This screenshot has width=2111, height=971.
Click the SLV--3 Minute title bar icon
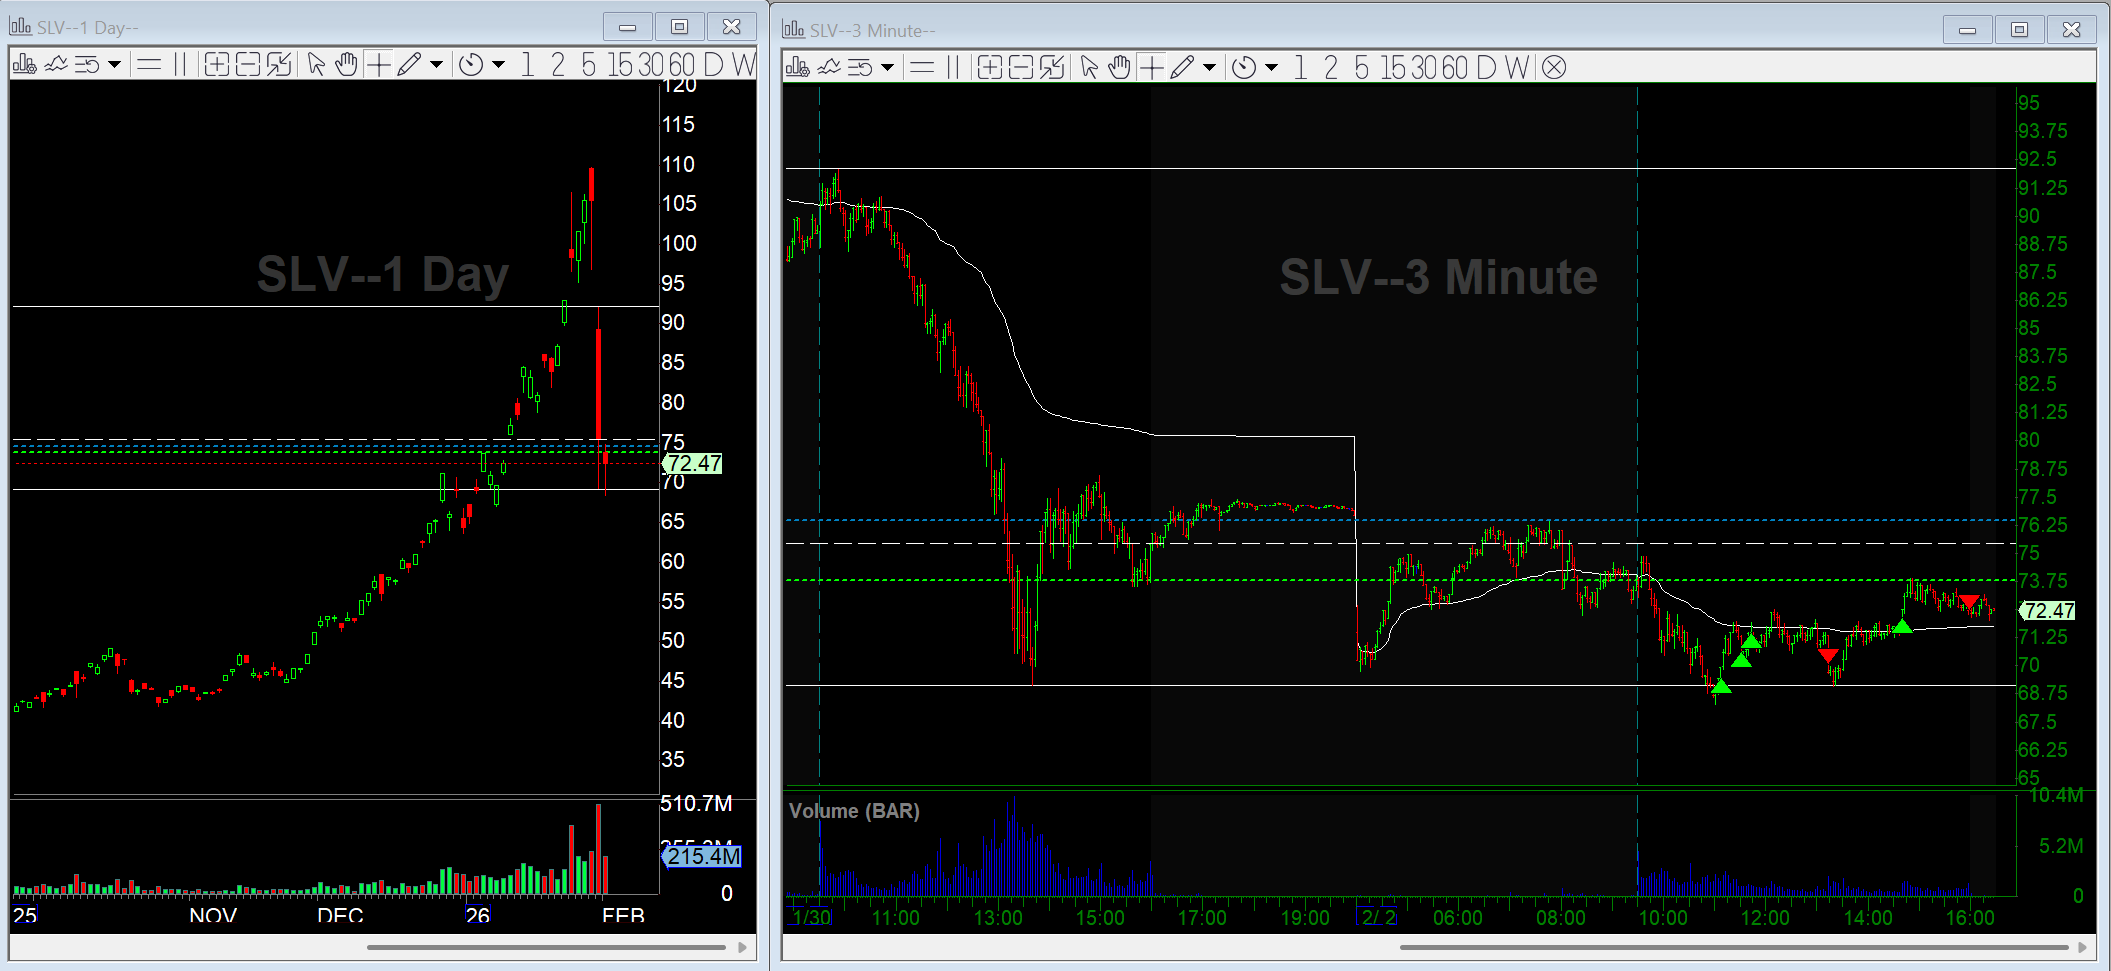pos(794,30)
